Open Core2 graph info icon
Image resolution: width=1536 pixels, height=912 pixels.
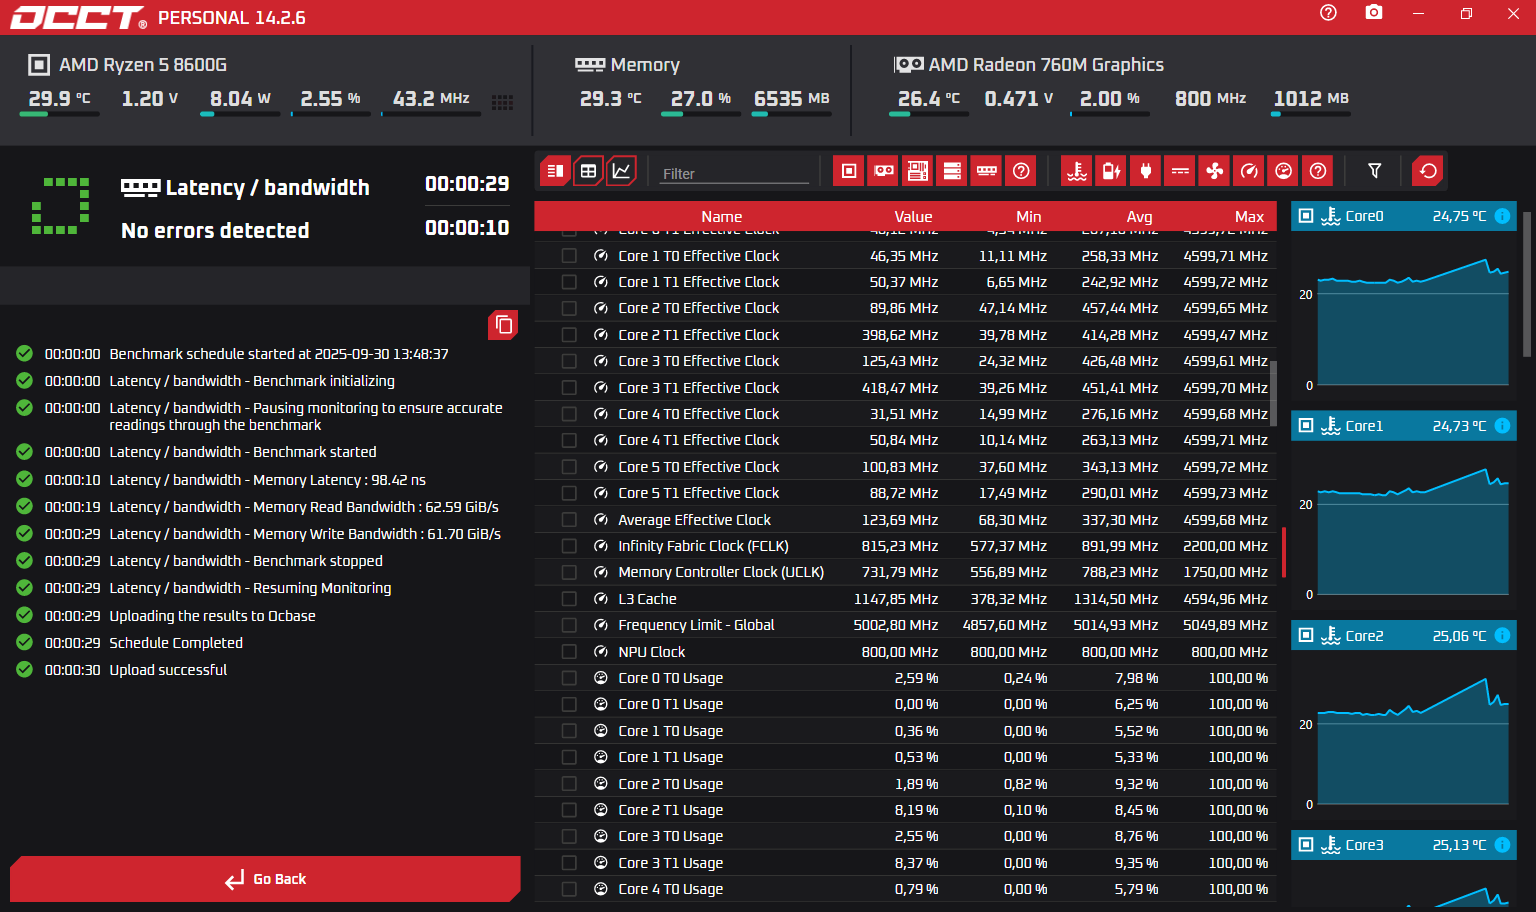coord(1502,636)
